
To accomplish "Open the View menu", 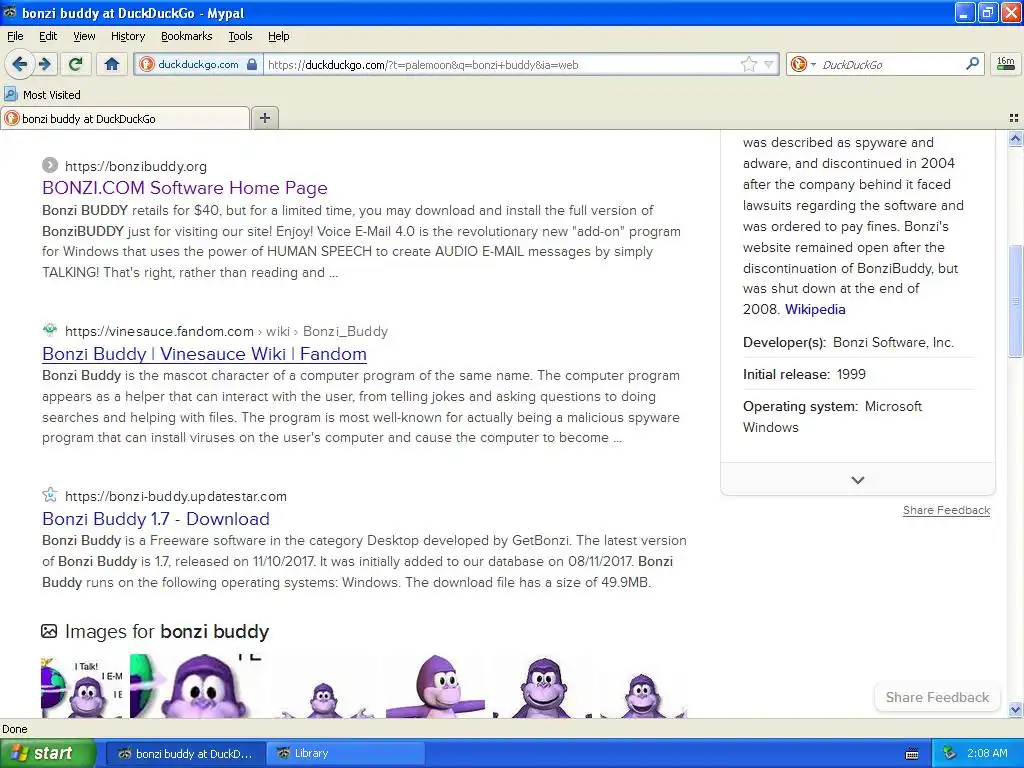I will pyautogui.click(x=84, y=36).
